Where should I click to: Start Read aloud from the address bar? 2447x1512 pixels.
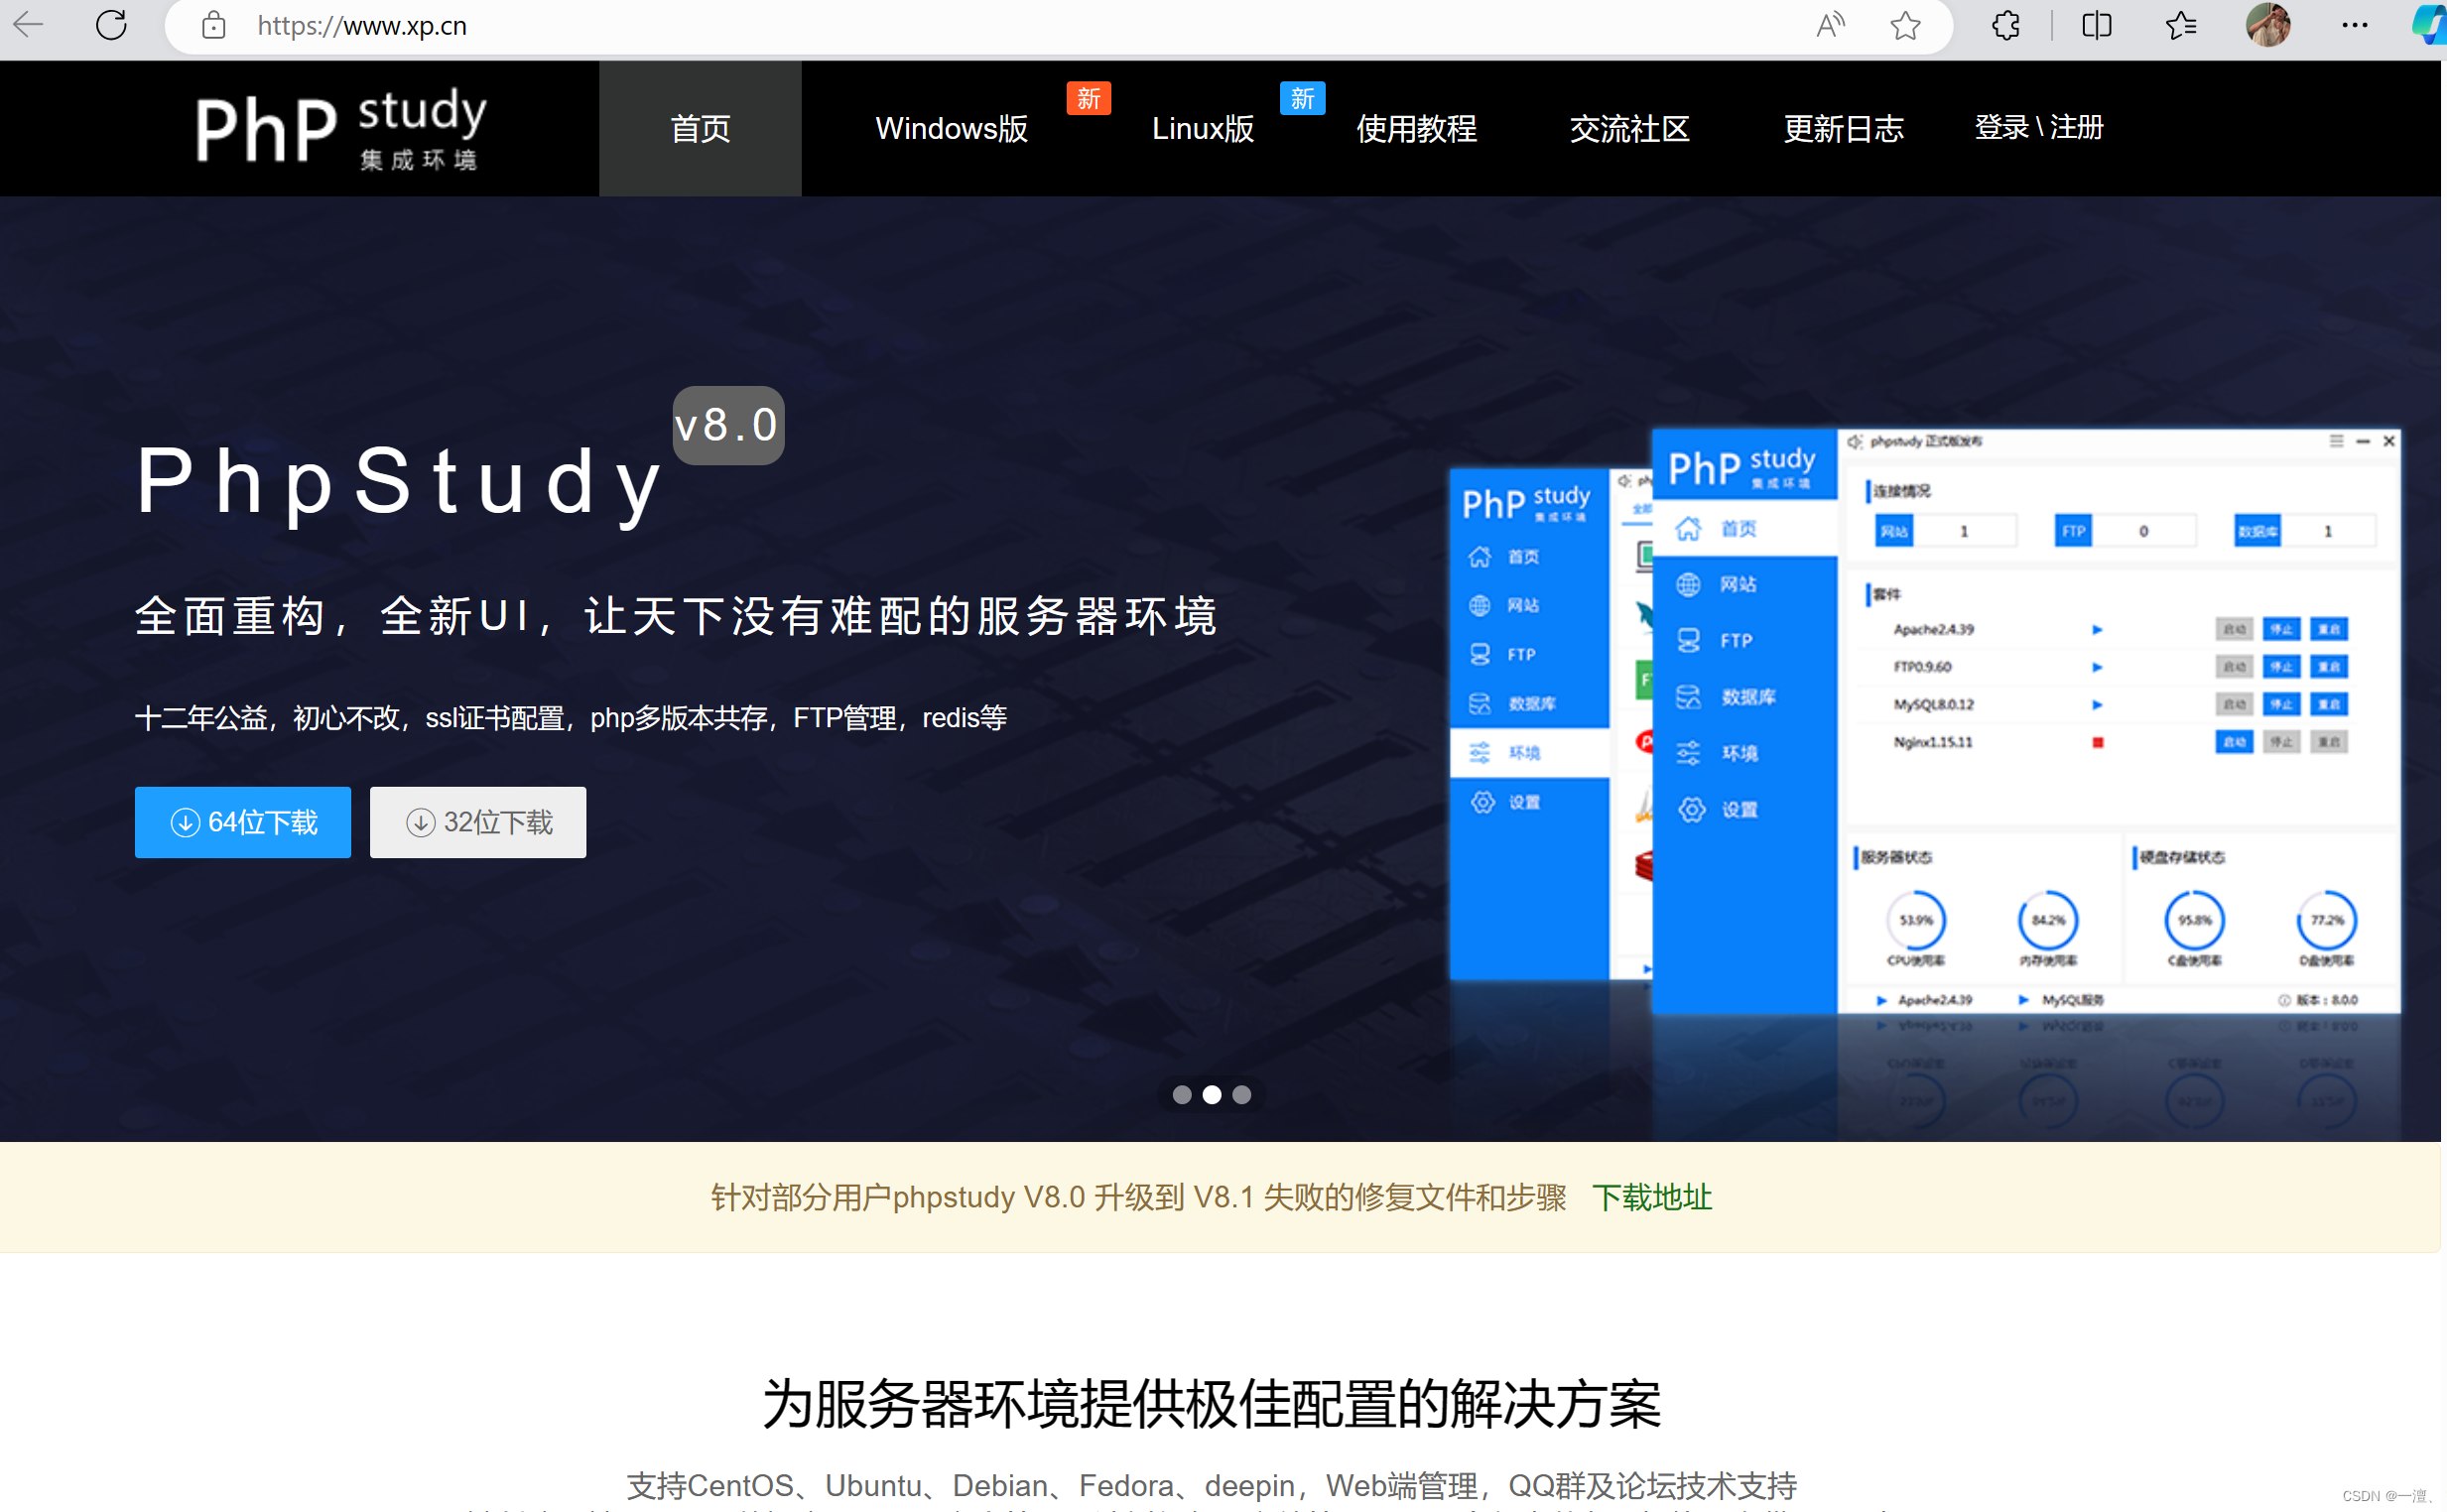point(1829,25)
